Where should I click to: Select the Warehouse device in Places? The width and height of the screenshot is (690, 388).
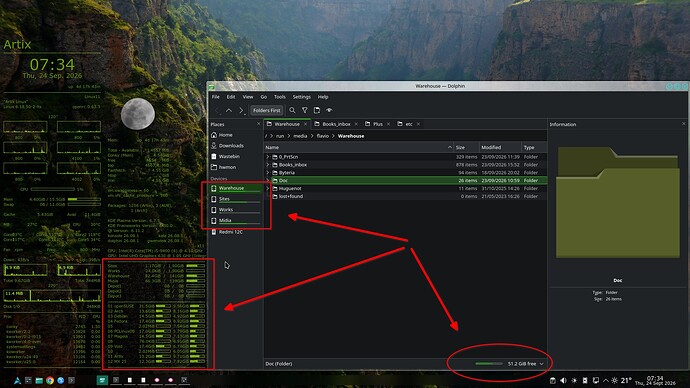235,188
